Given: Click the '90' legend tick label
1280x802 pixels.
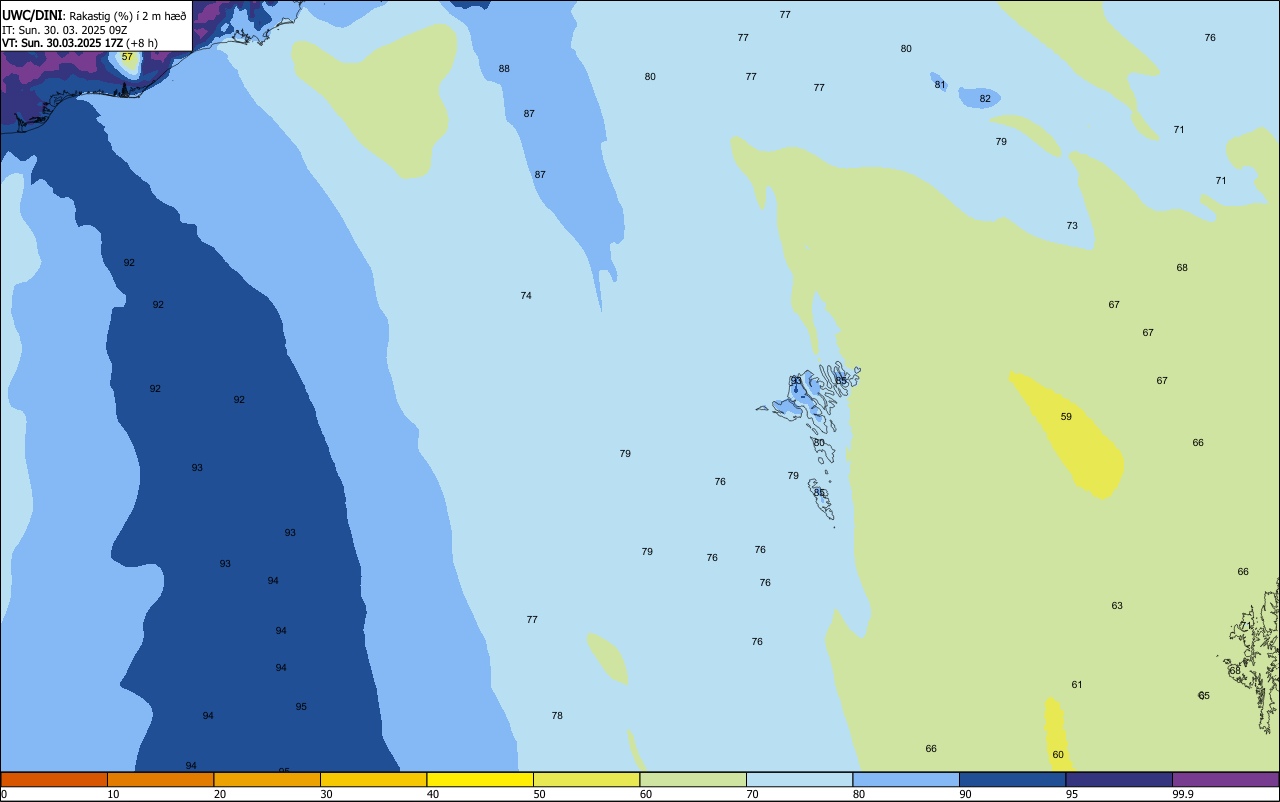Looking at the screenshot, I should click(x=965, y=794).
